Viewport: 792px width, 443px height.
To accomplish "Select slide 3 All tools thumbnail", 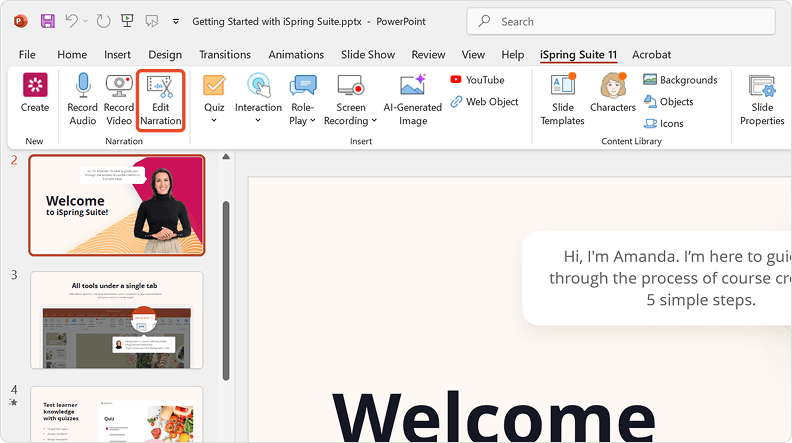I will (x=117, y=320).
